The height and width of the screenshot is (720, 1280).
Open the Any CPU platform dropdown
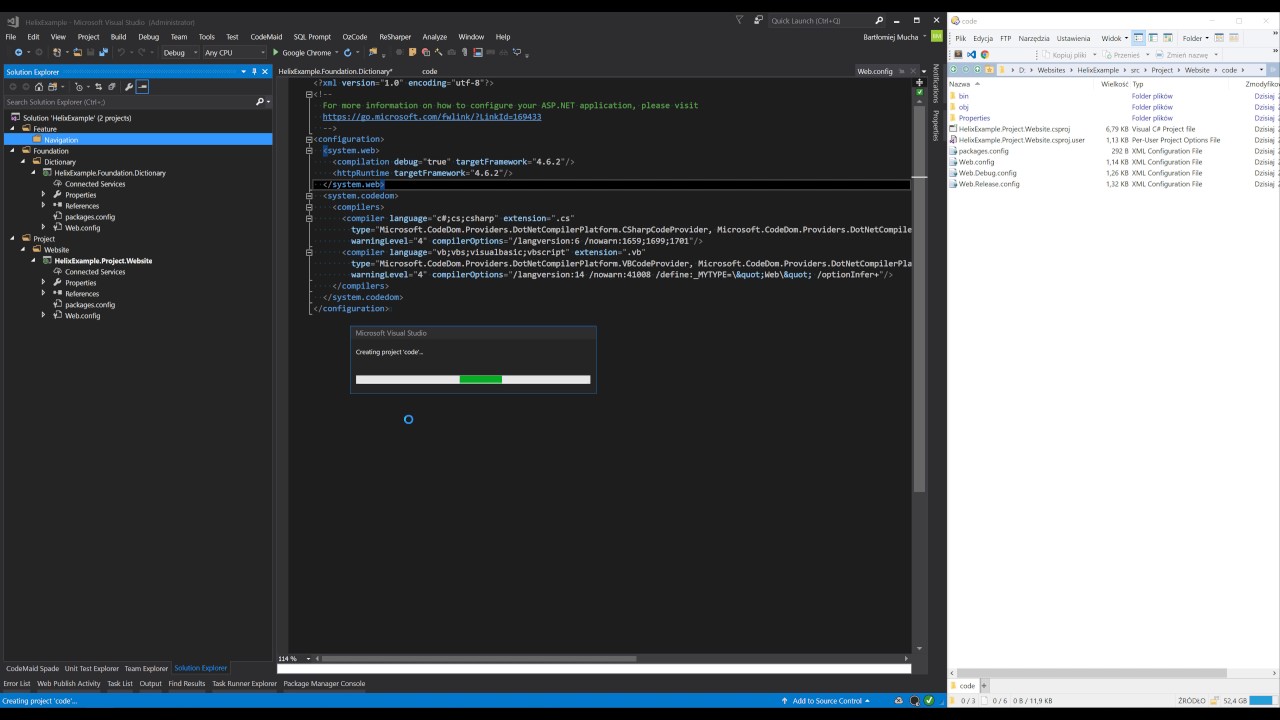coord(235,52)
